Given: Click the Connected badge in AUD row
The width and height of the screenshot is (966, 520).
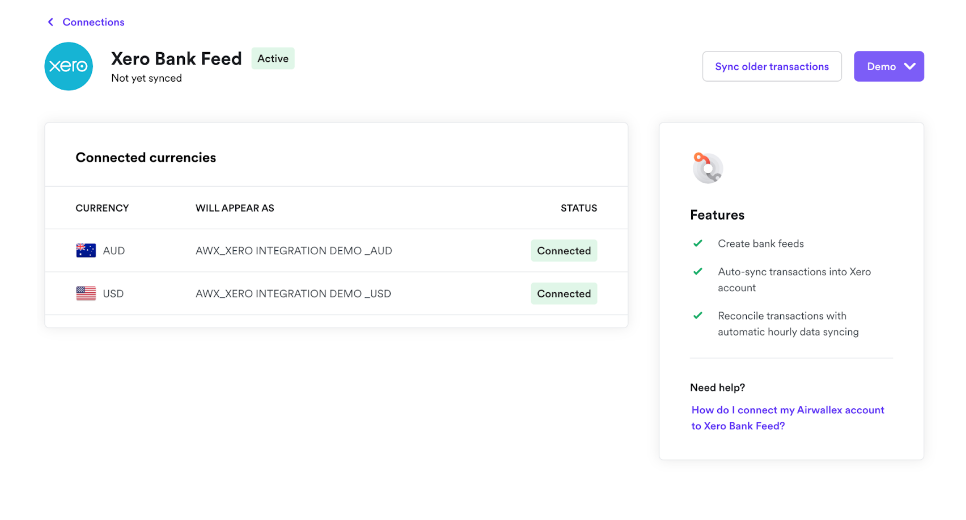Looking at the screenshot, I should (564, 251).
